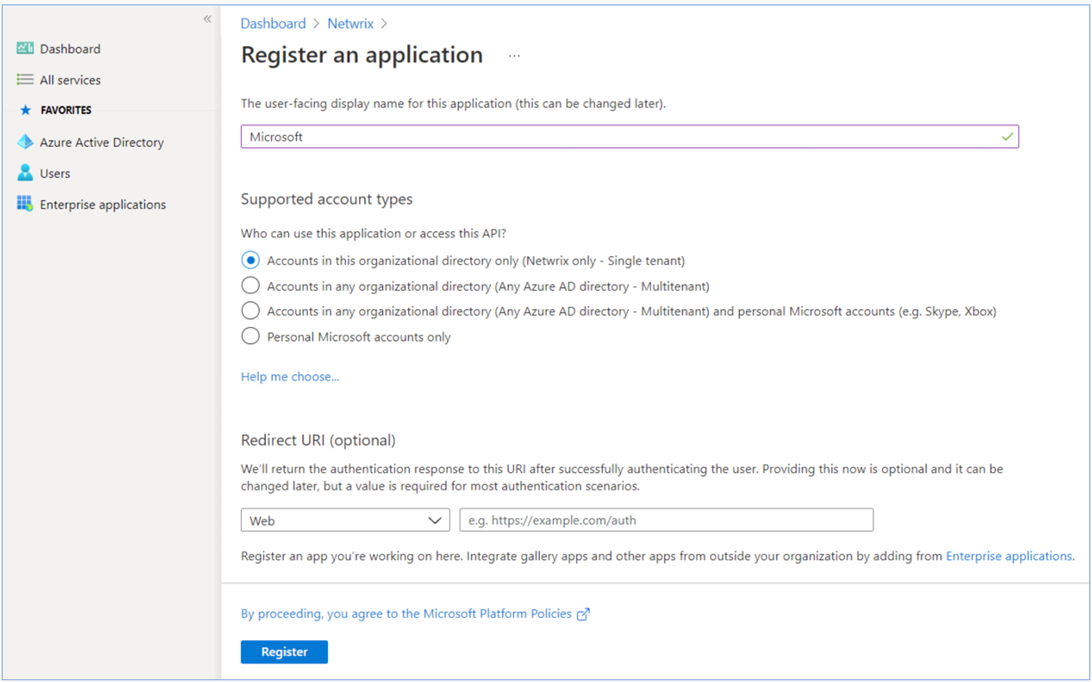Click the Dashboard icon in sidebar
This screenshot has width=1092, height=682.
(25, 49)
